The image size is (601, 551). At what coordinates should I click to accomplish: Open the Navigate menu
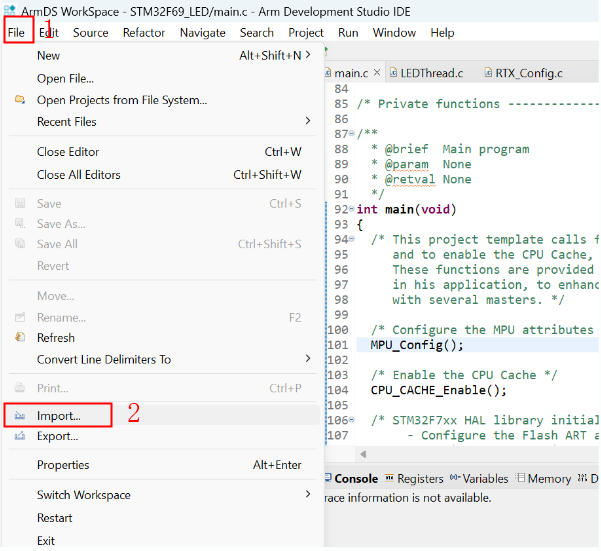[x=202, y=32]
